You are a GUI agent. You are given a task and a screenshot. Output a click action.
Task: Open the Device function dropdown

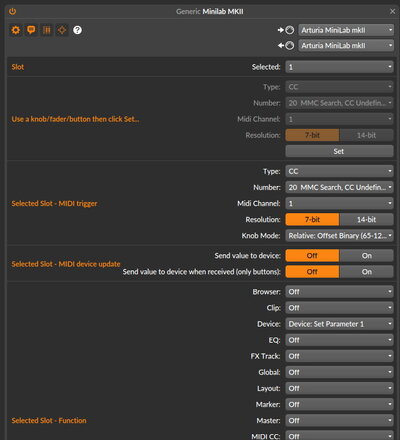(339, 324)
